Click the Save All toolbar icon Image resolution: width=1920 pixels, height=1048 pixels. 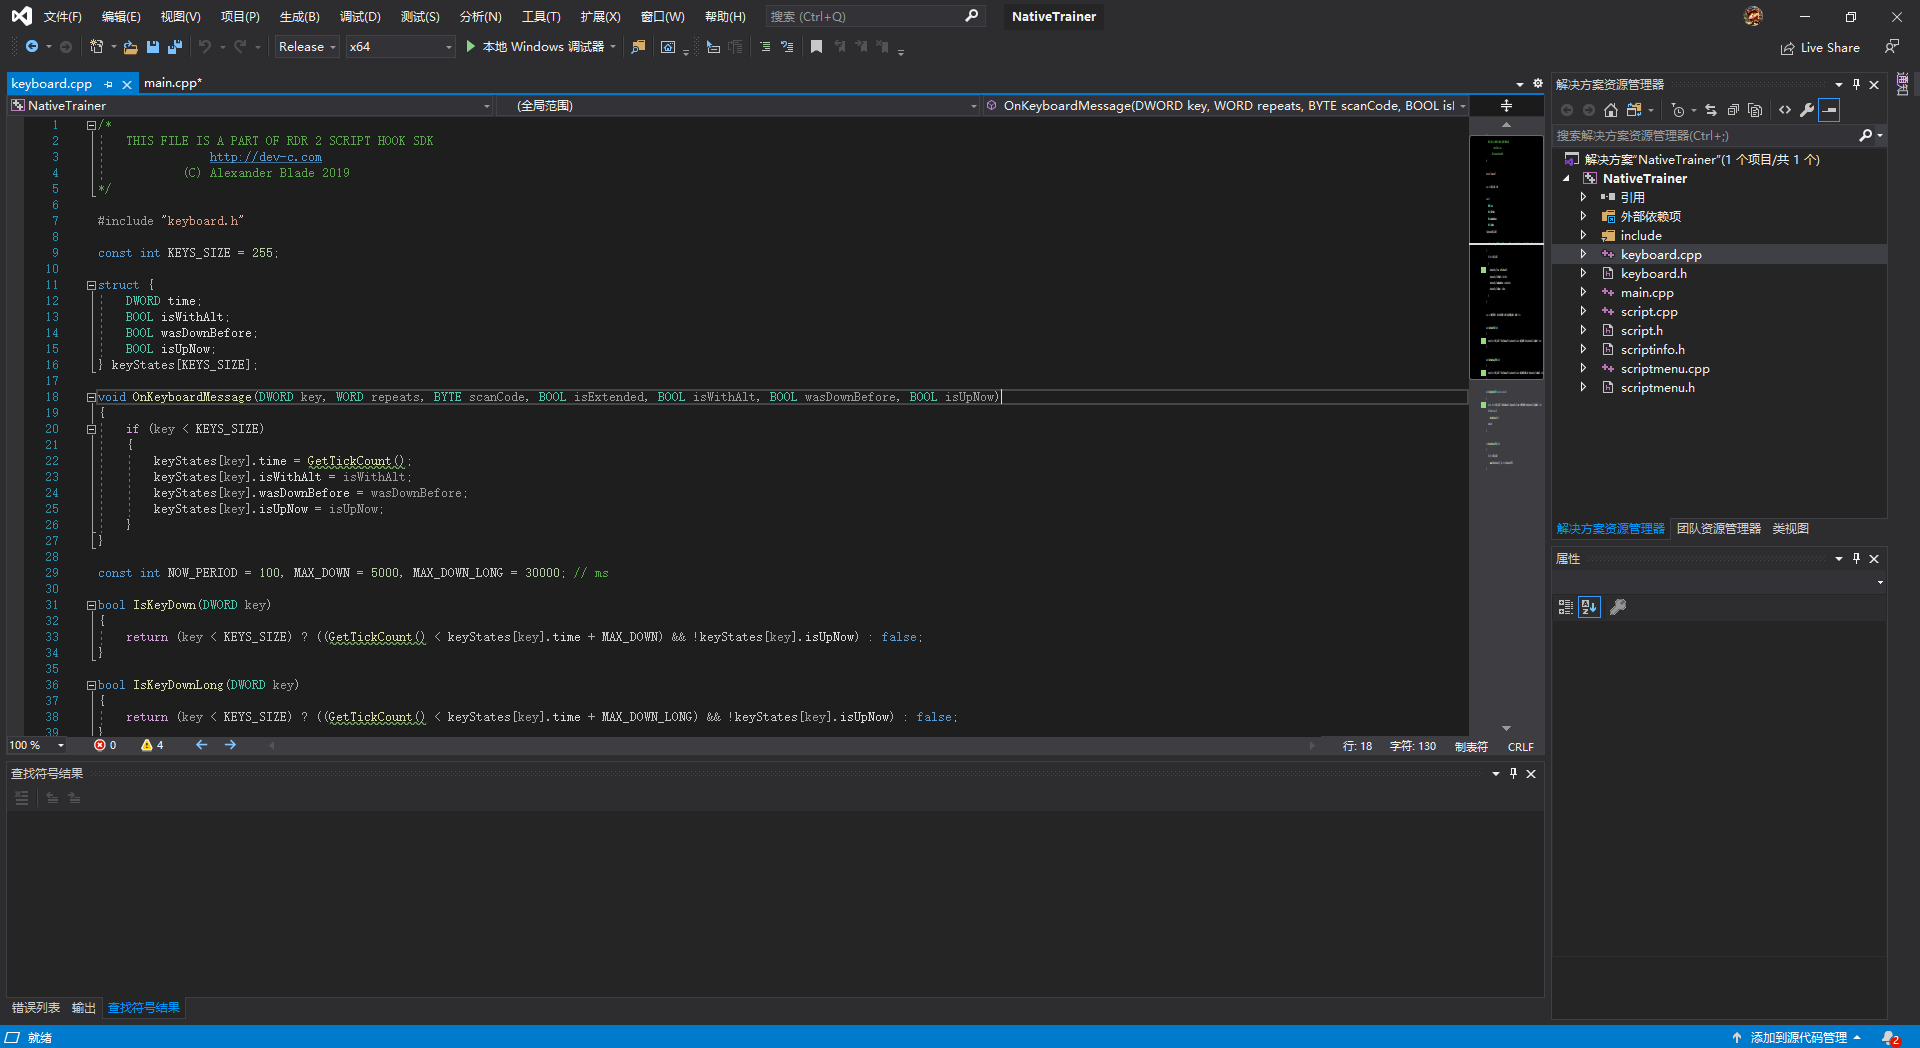tap(175, 47)
